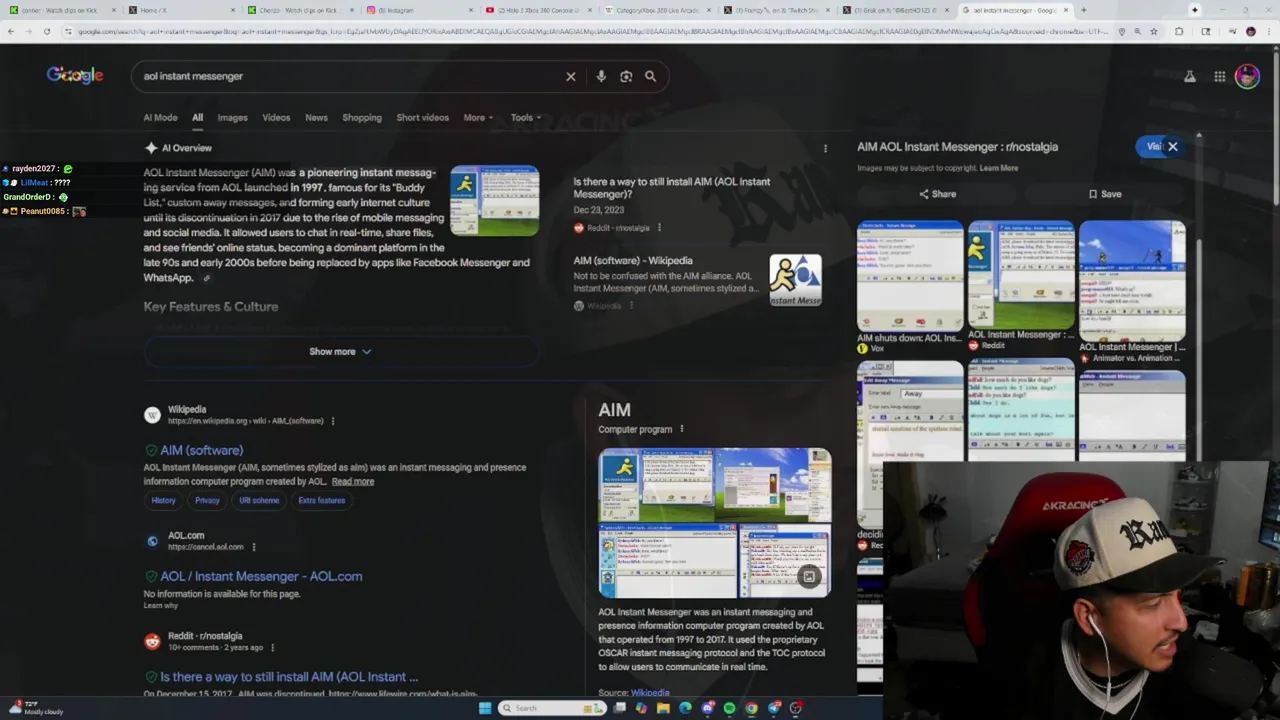Open AI Overview Reddit source card
This screenshot has width=1280, height=720.
pos(697,204)
